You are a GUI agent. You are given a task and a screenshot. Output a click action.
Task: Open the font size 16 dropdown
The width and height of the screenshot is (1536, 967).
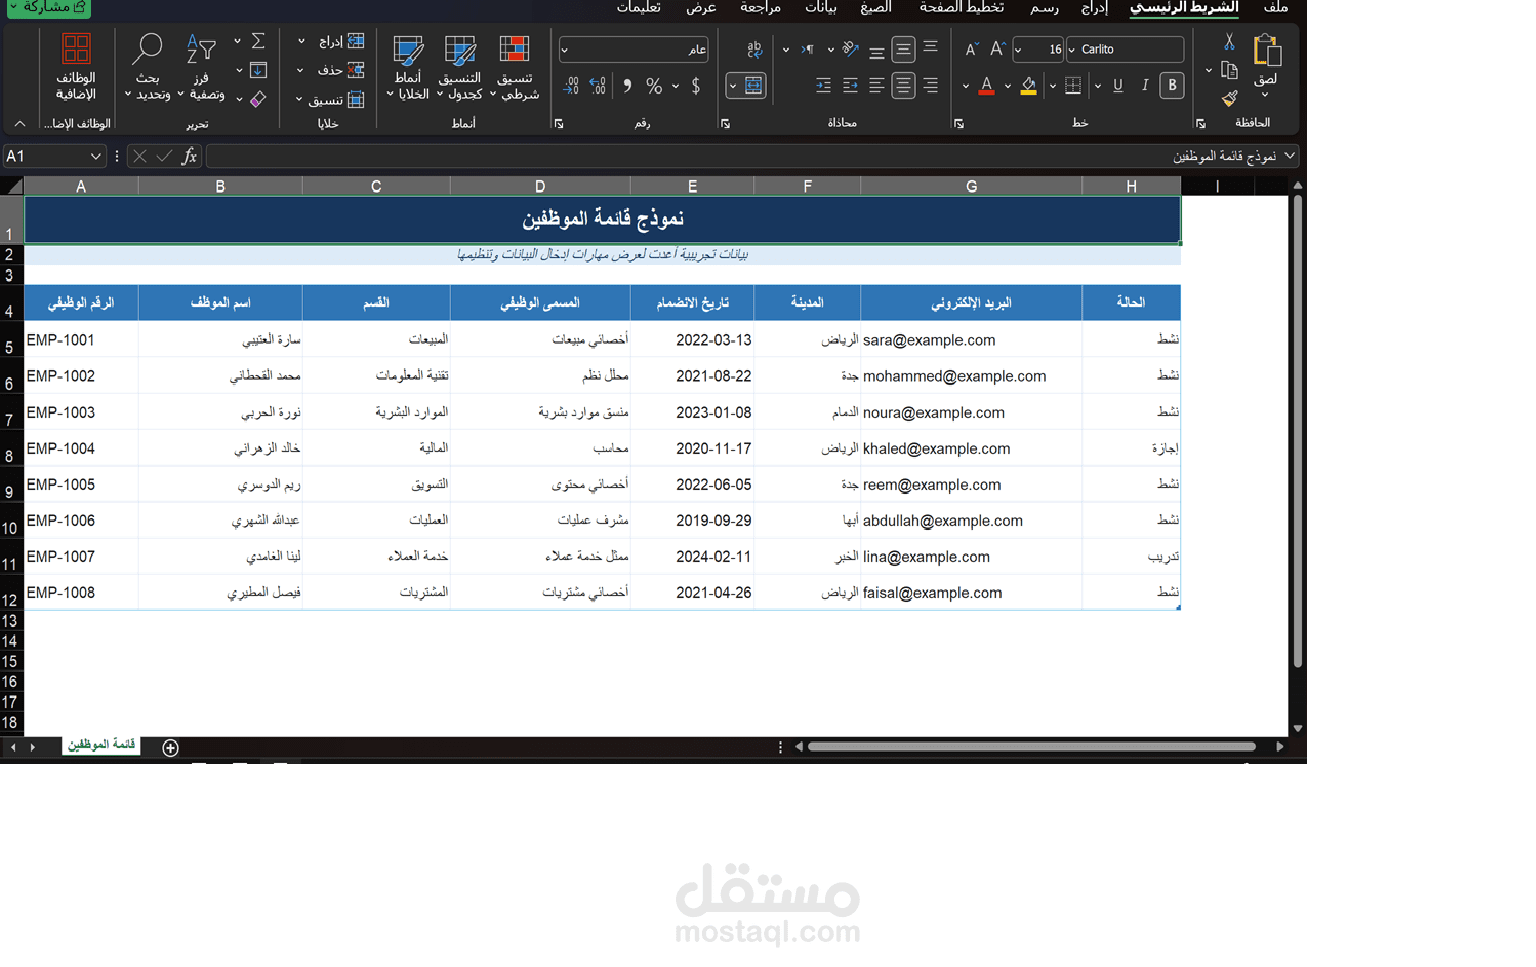tap(1018, 49)
